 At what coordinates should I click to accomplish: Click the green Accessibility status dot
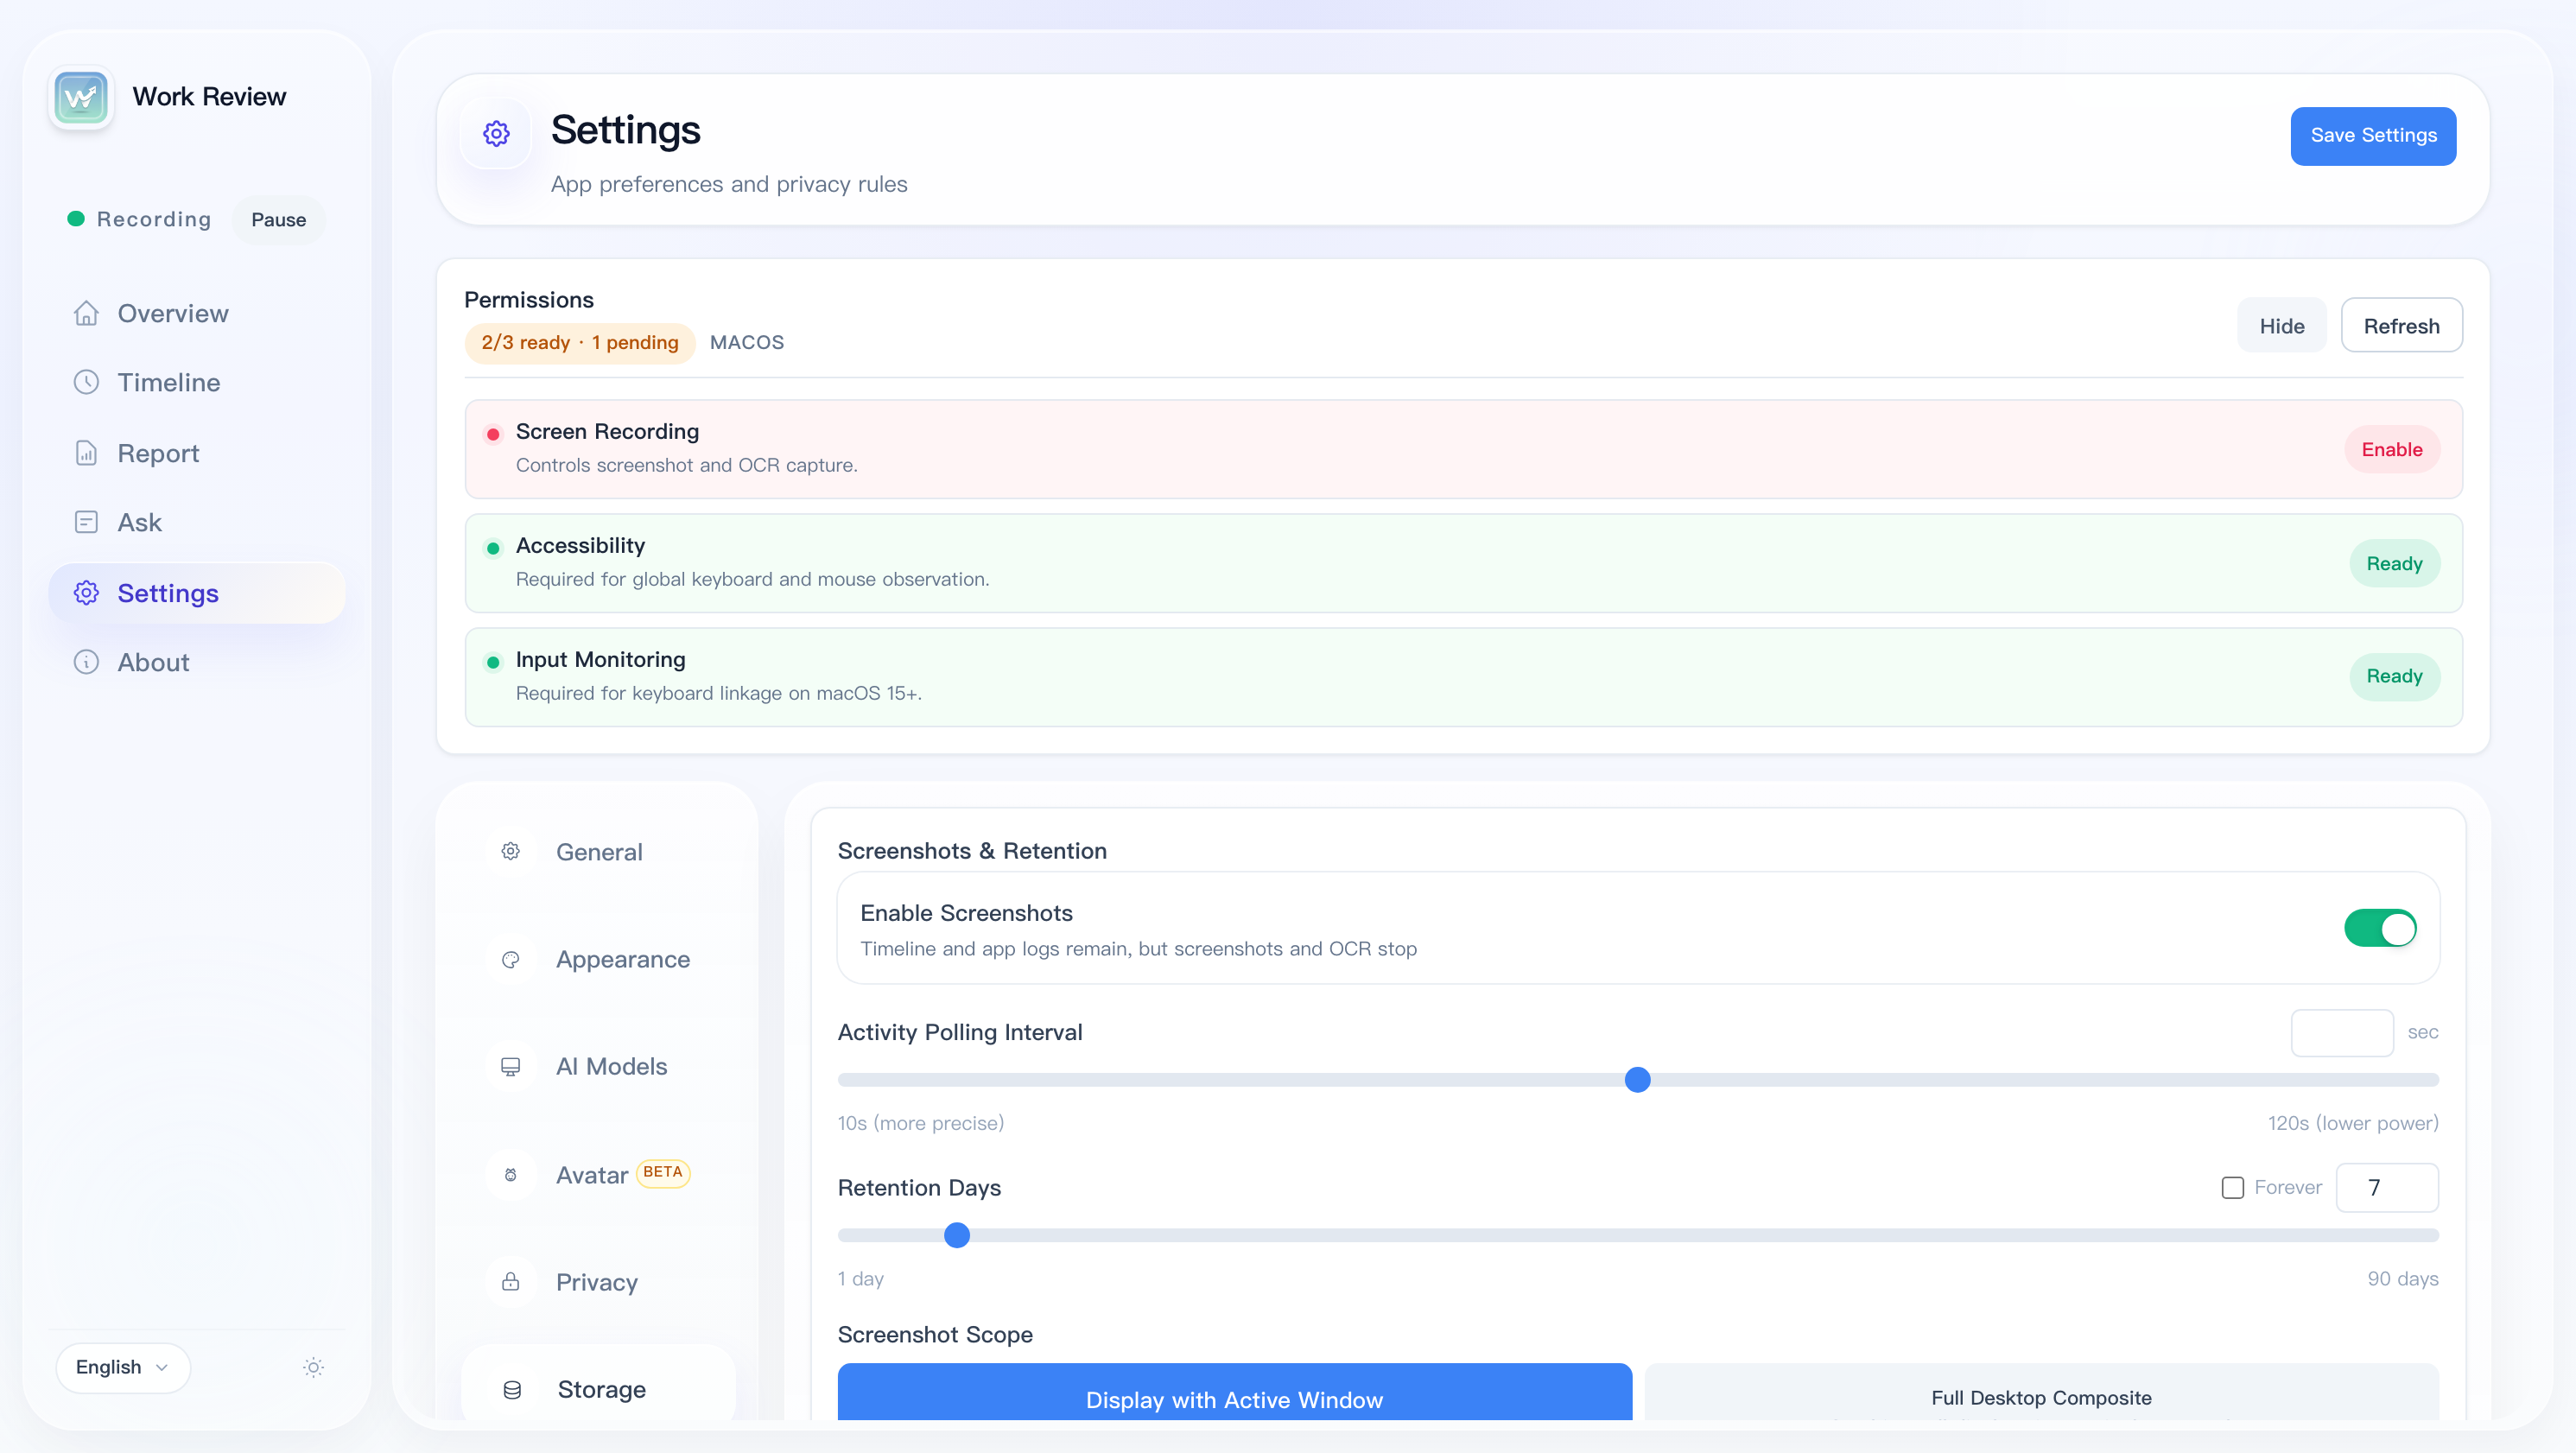point(493,548)
